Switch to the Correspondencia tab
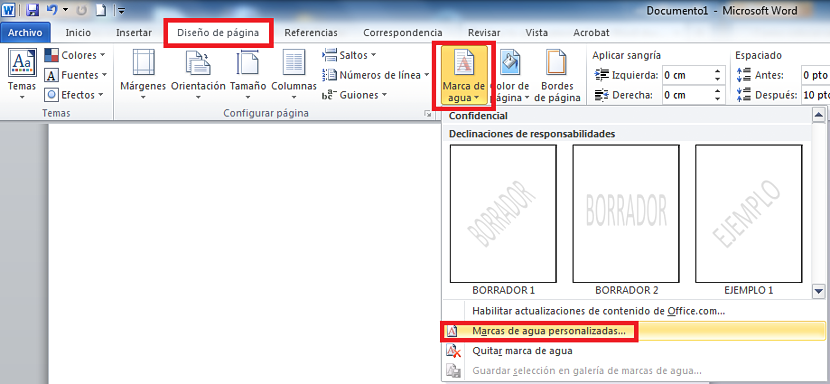The image size is (830, 384). point(403,33)
